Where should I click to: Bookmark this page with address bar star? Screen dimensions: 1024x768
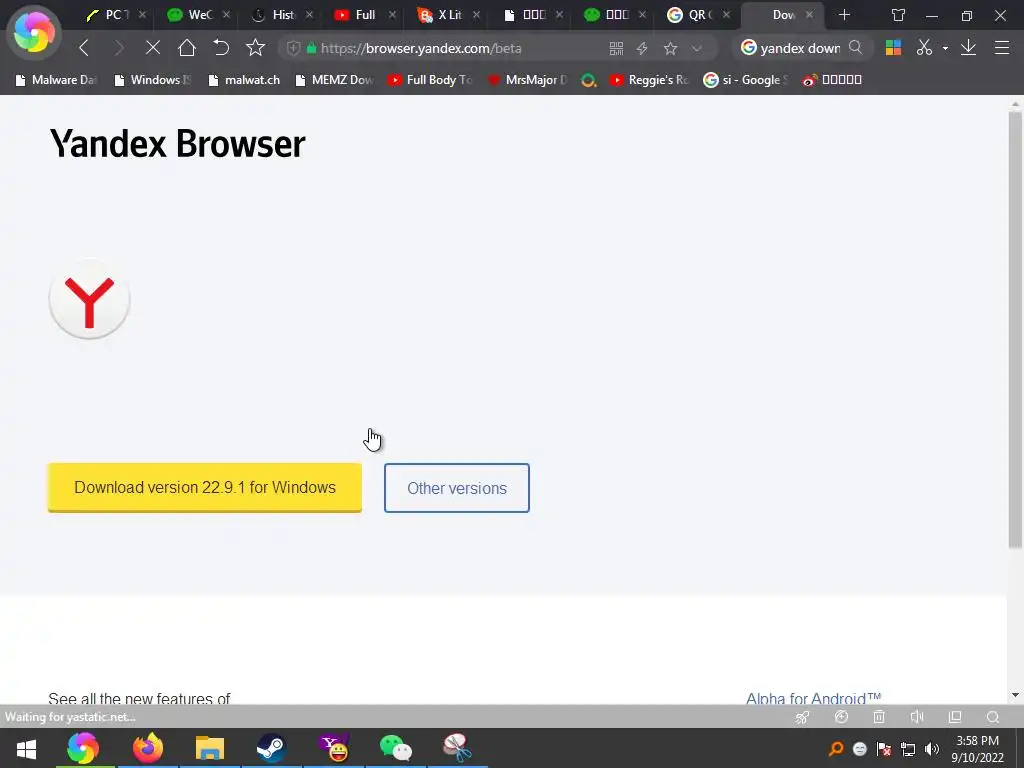[670, 48]
